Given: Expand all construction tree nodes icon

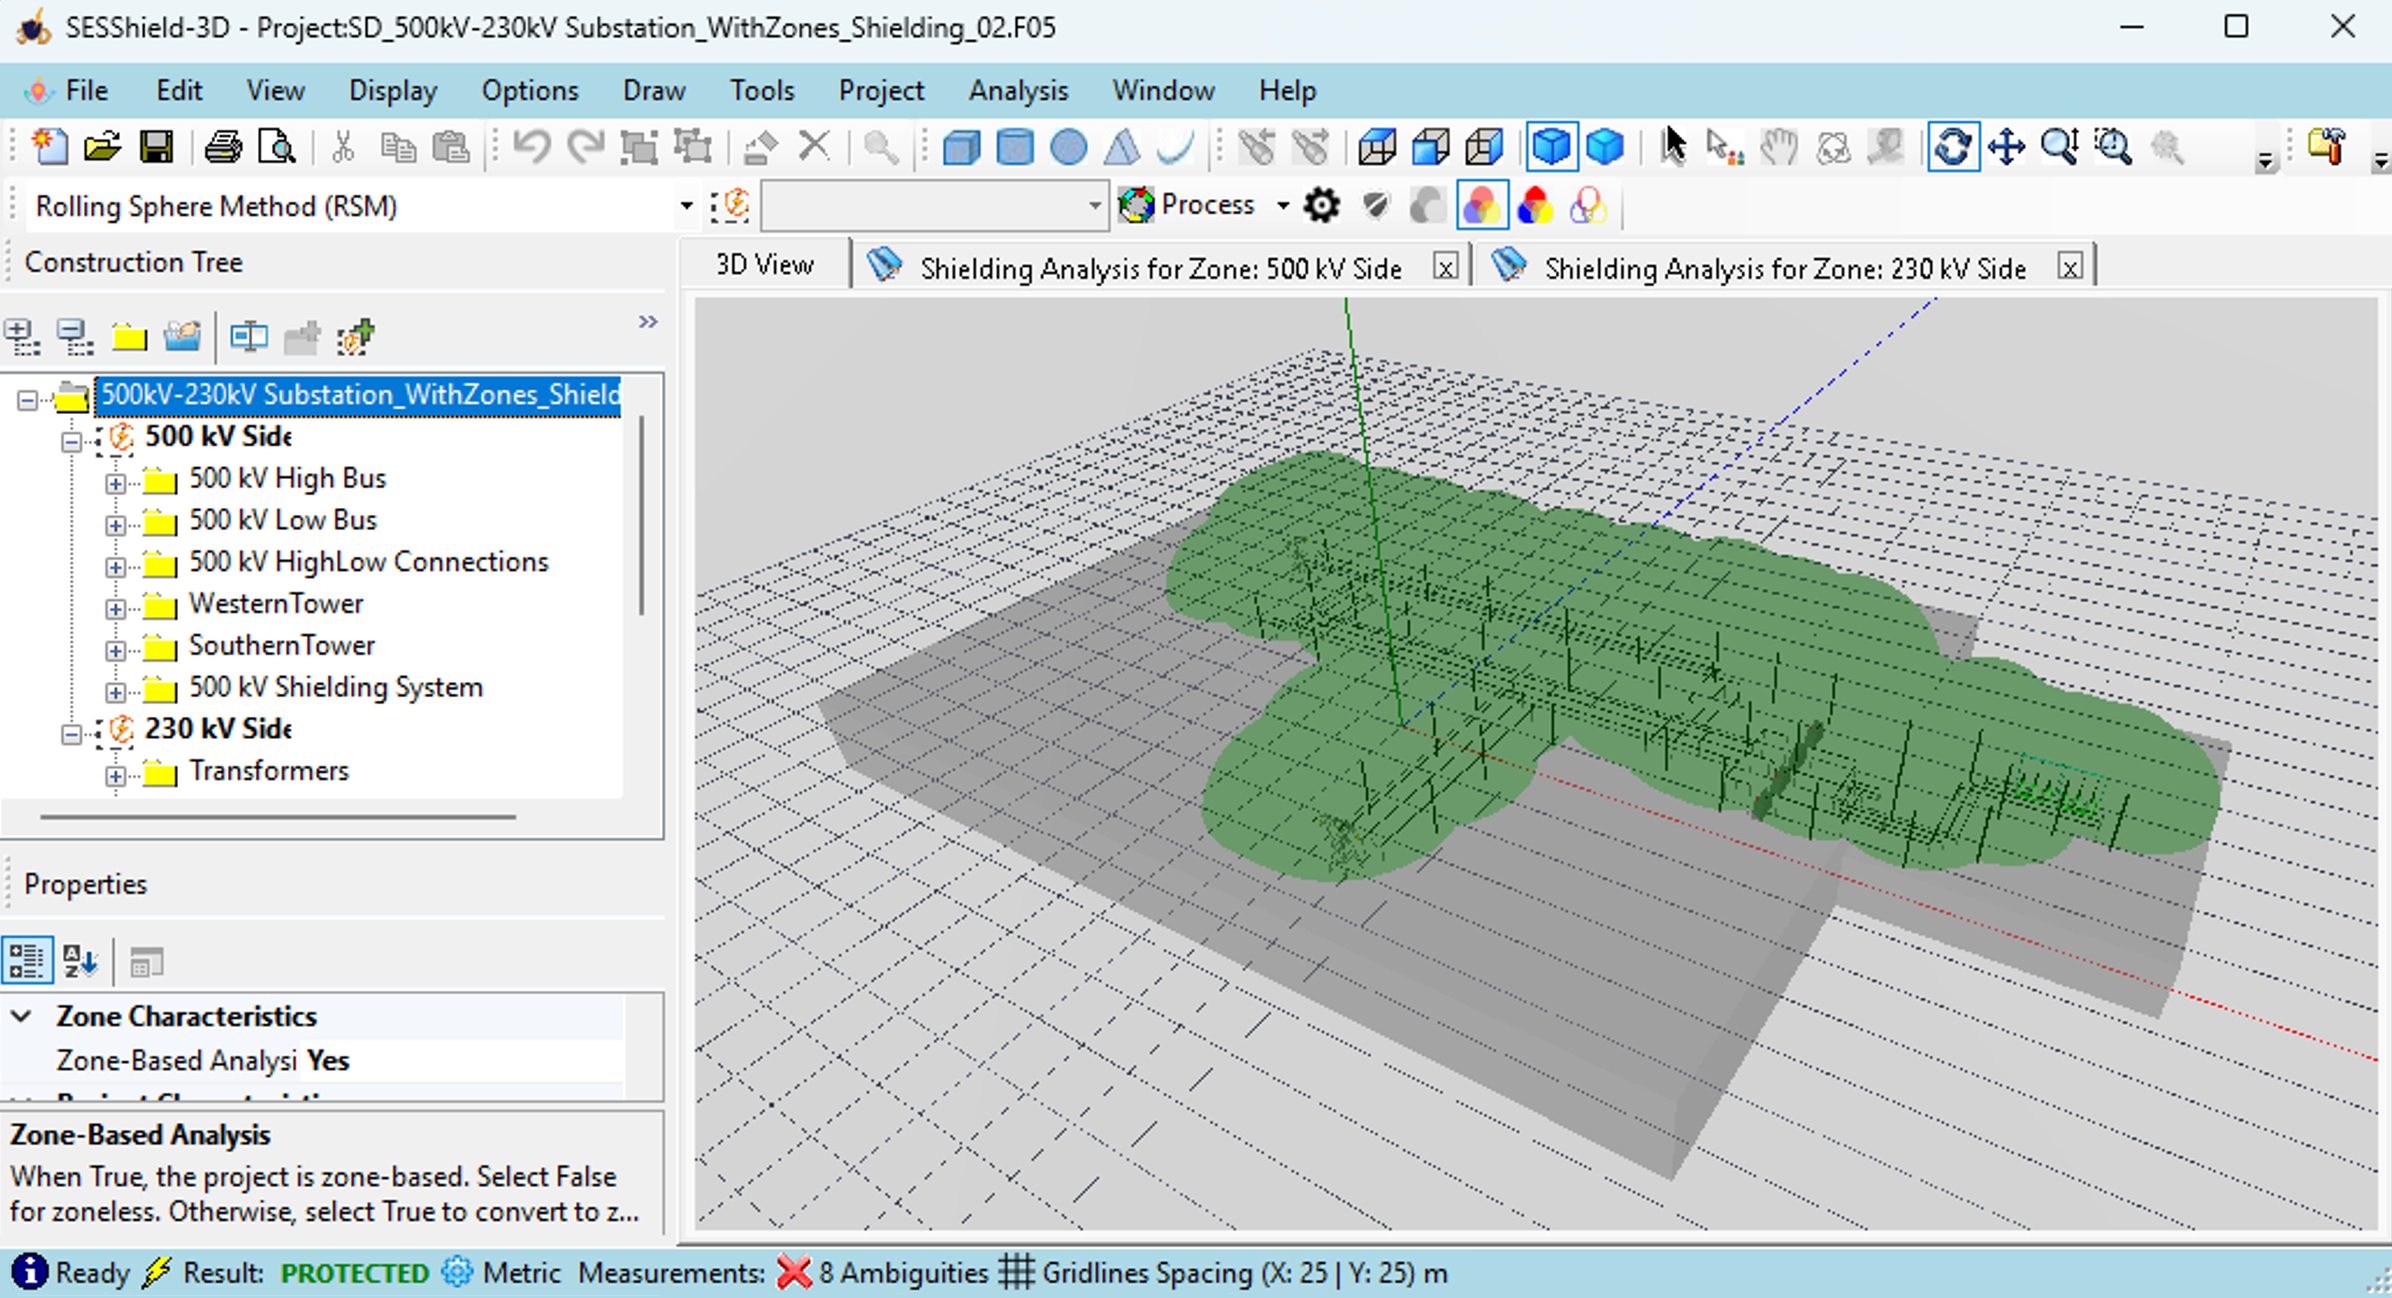Looking at the screenshot, I should click(22, 337).
